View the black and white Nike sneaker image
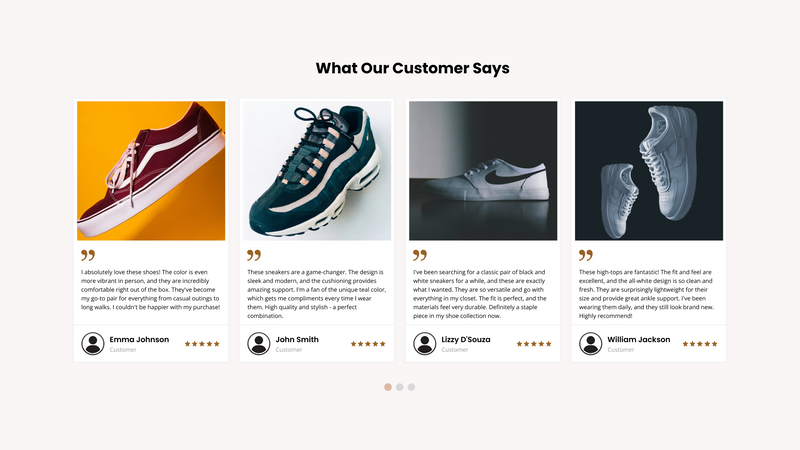 [x=483, y=170]
